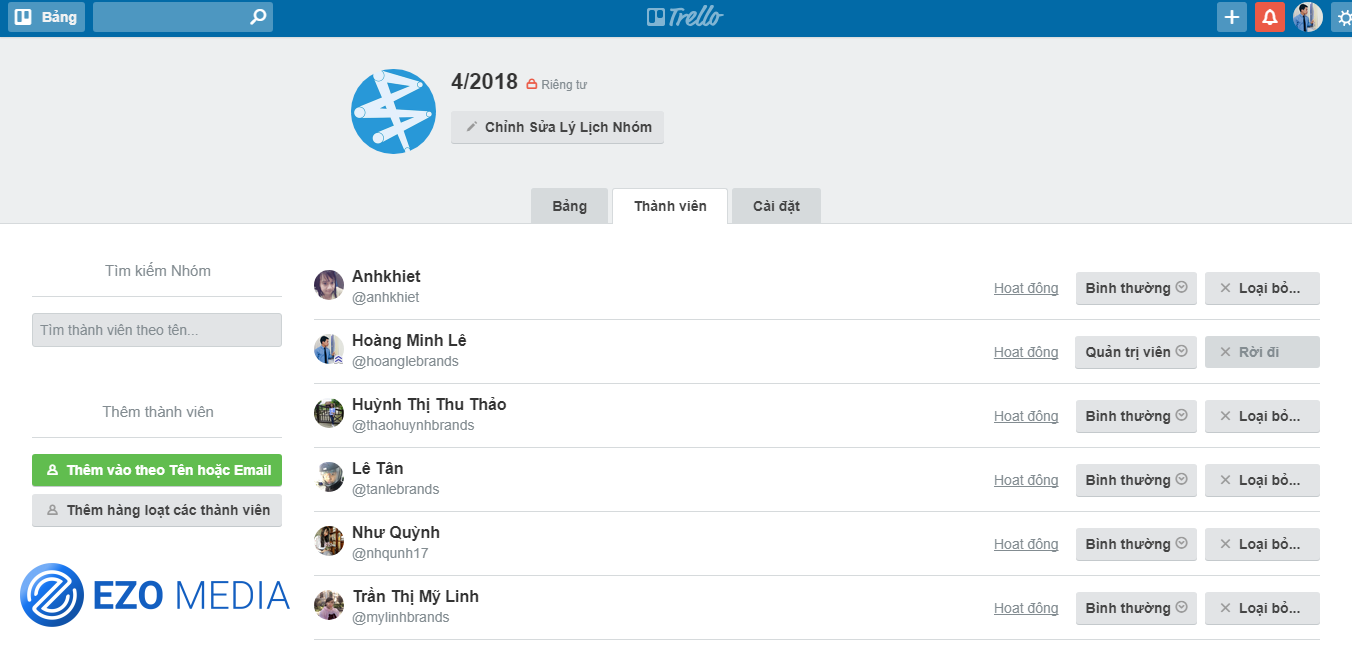The height and width of the screenshot is (648, 1352).
Task: Click the Trello logo in header
Action: tap(684, 17)
